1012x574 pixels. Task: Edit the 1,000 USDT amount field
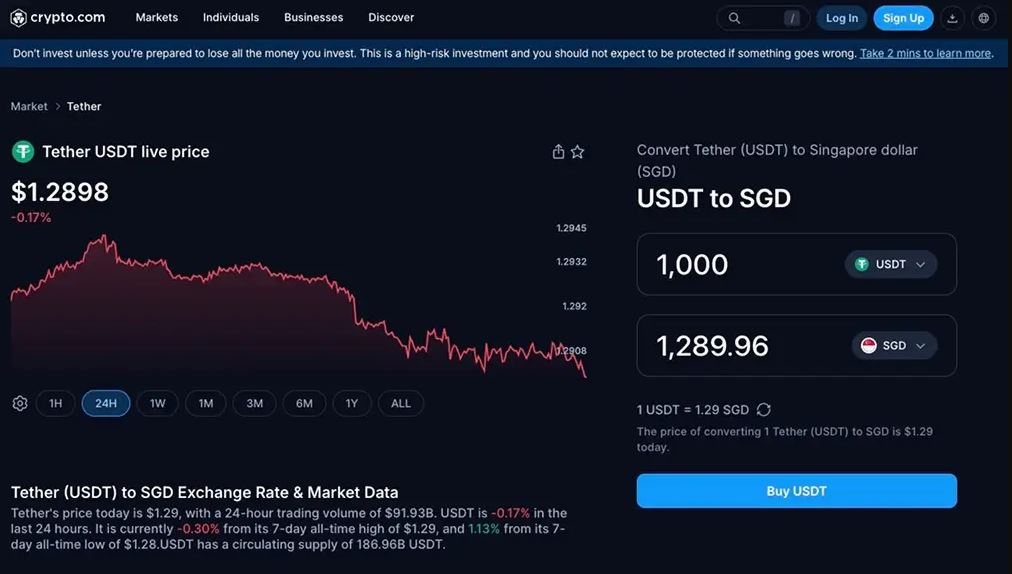pyautogui.click(x=796, y=264)
